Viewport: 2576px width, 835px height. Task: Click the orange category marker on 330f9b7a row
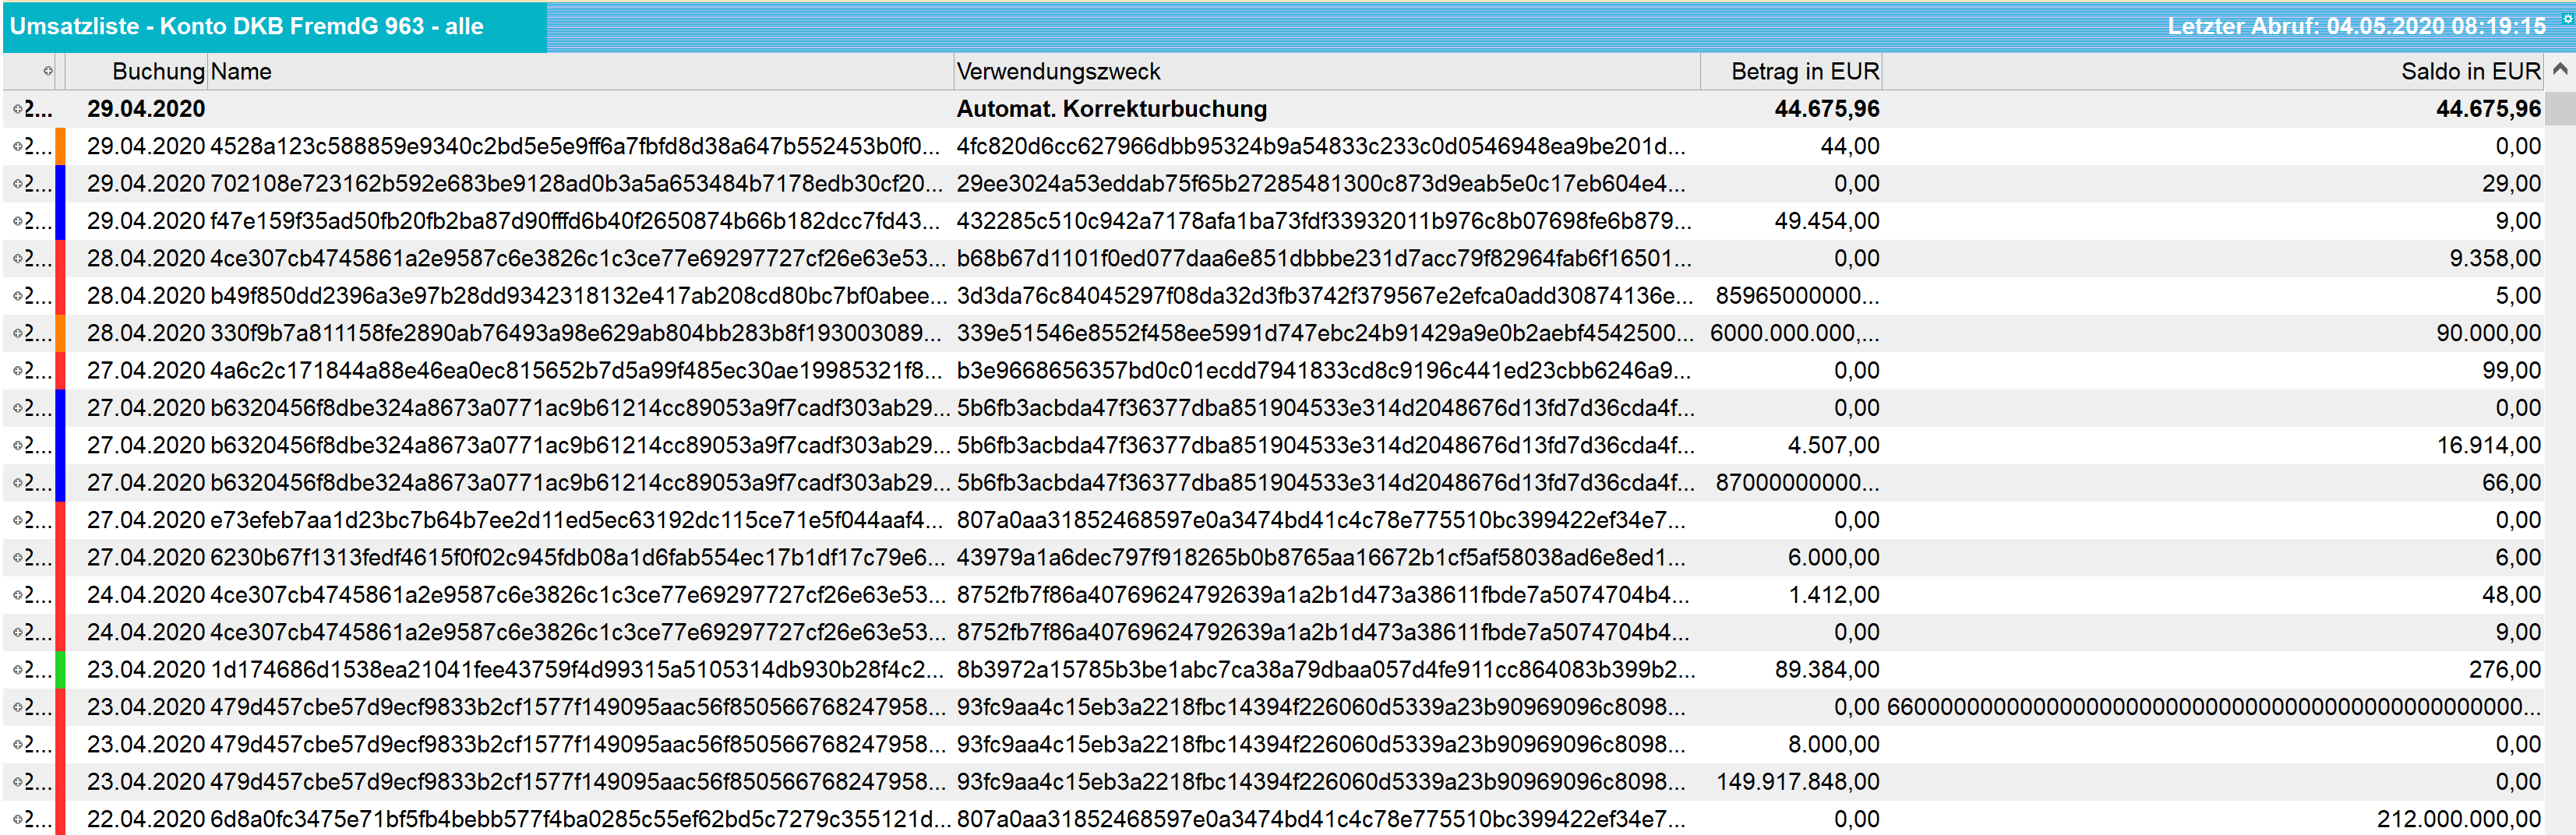60,333
